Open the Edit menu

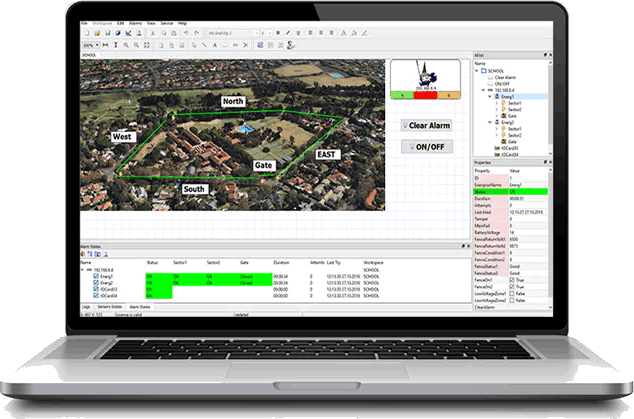tap(120, 23)
